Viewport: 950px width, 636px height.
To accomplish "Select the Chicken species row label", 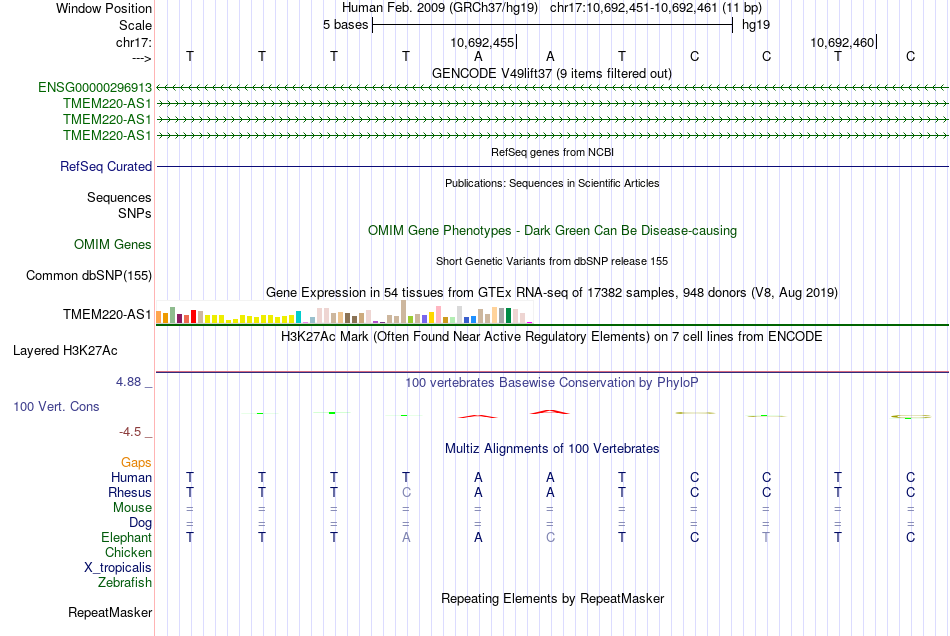I will point(128,552).
